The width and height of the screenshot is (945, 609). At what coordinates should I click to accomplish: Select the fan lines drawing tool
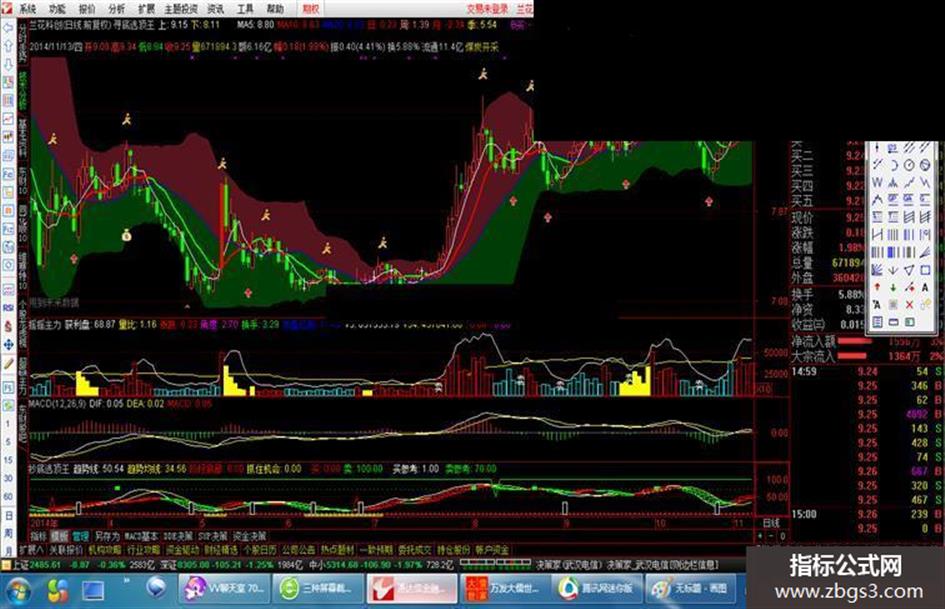click(x=877, y=270)
